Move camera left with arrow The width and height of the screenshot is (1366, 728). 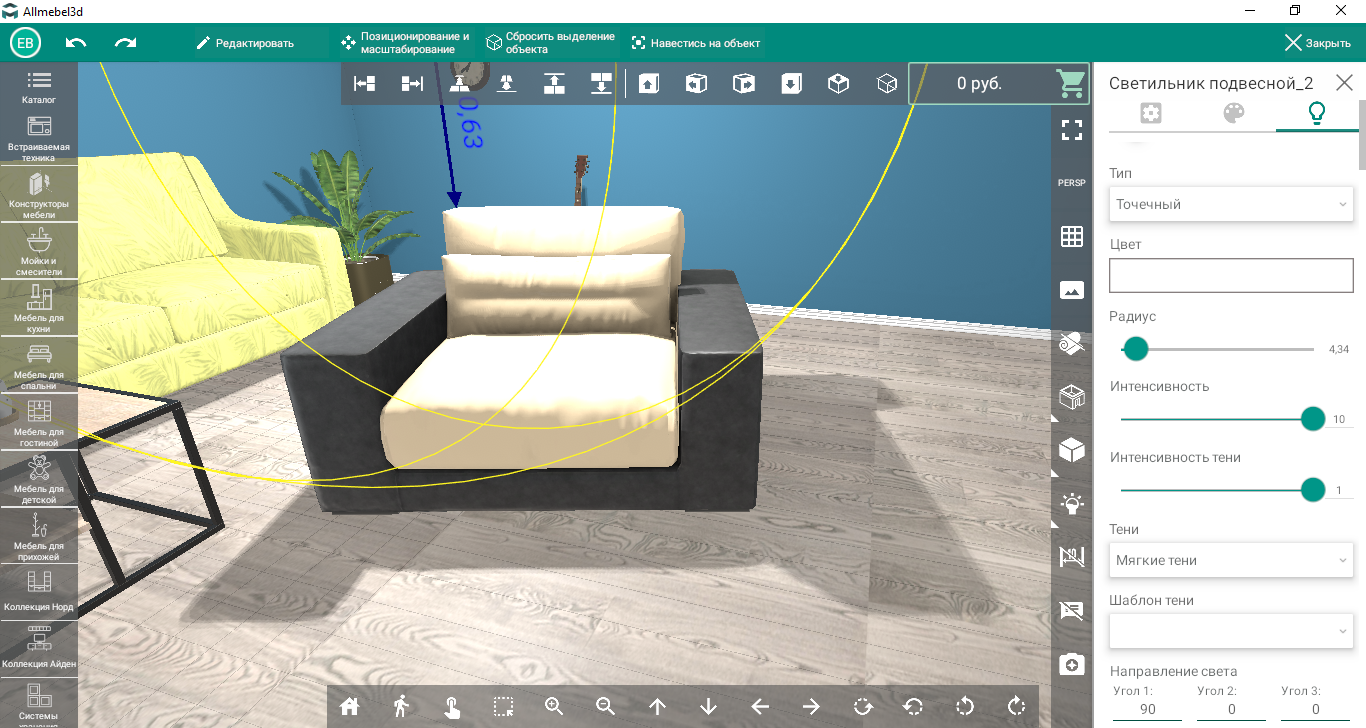coord(760,706)
